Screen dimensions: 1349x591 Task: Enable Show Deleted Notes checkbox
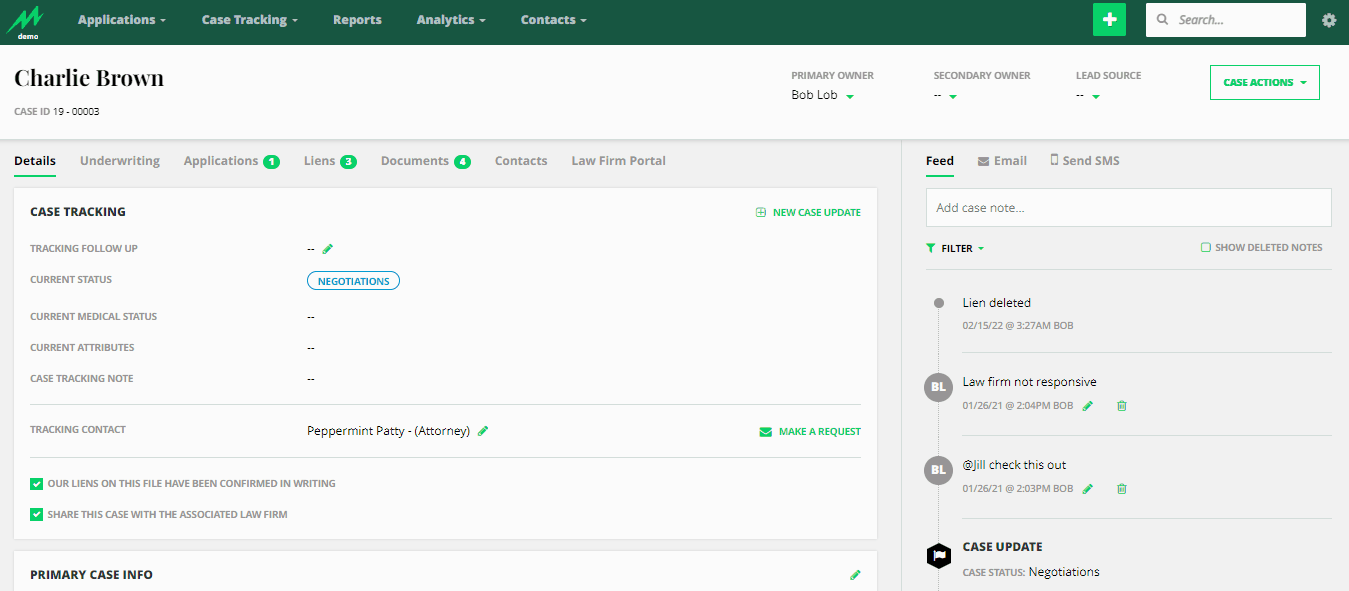(x=1206, y=248)
